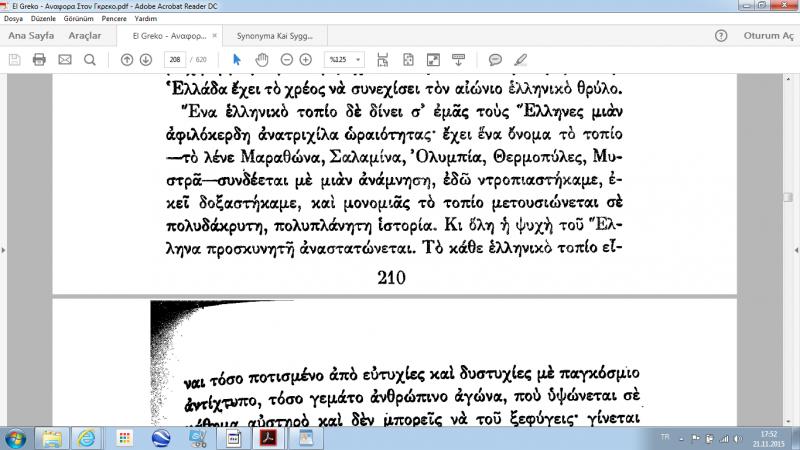Open the Görünüm menu
Viewport: 800px width, 450px height.
click(79, 18)
